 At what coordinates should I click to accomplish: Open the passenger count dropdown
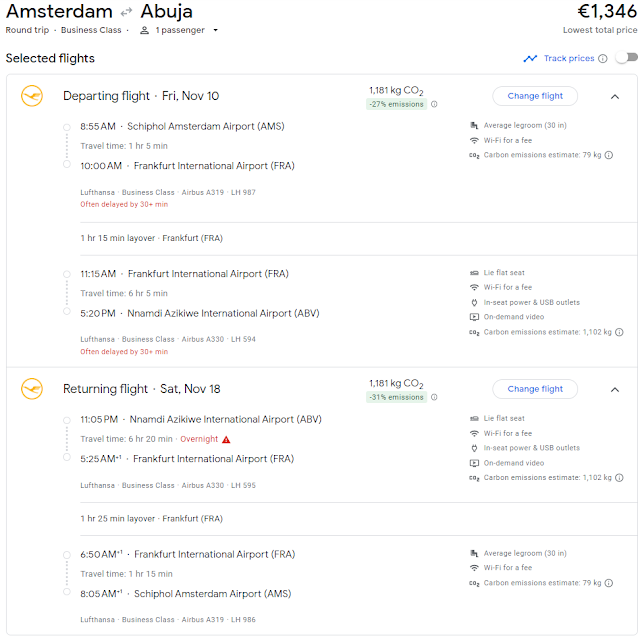click(x=180, y=30)
